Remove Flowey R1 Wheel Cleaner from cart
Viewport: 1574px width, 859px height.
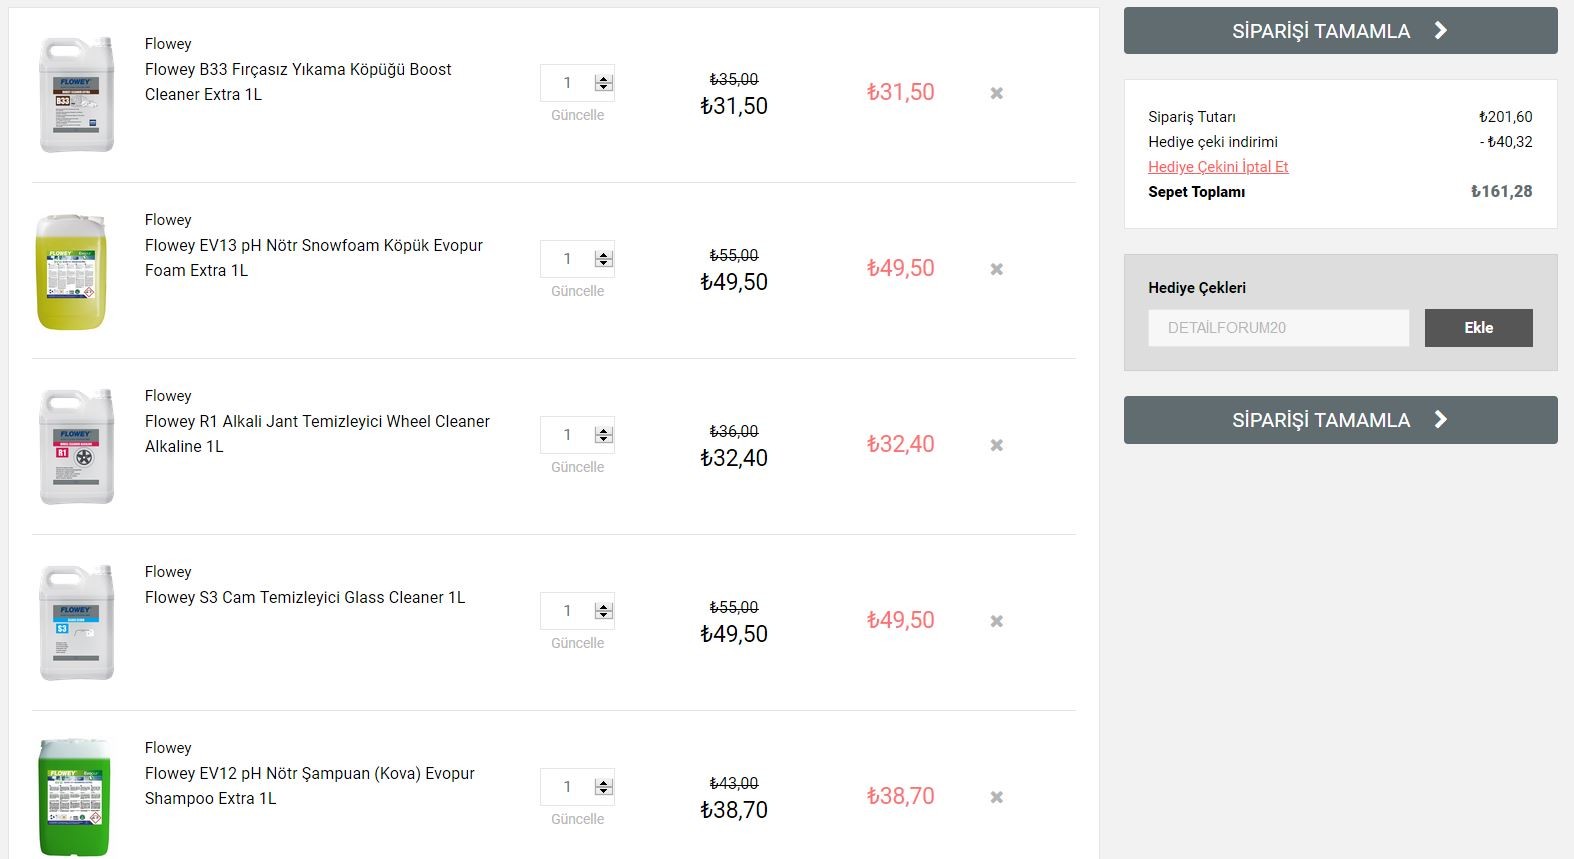[x=996, y=445]
